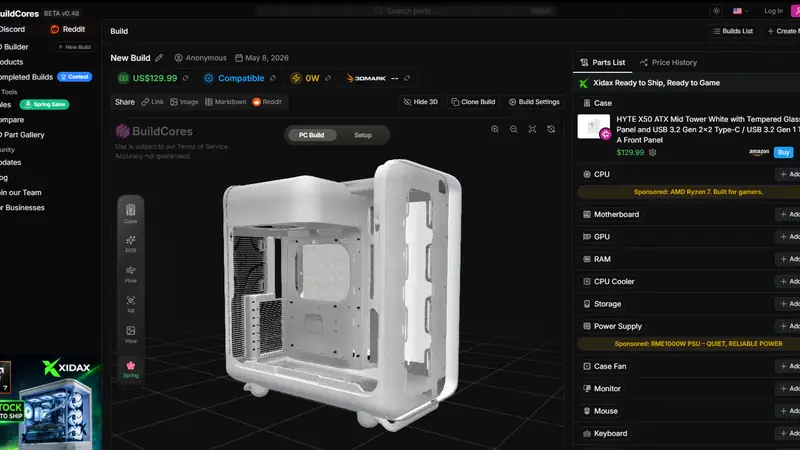The height and width of the screenshot is (450, 800).
Task: Open Join our Team page
Action: (21, 192)
